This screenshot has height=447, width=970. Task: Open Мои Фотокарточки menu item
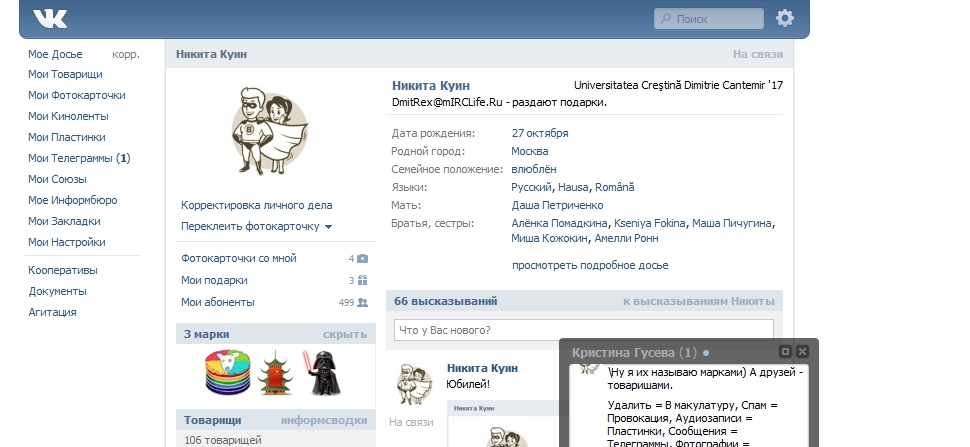pos(77,95)
